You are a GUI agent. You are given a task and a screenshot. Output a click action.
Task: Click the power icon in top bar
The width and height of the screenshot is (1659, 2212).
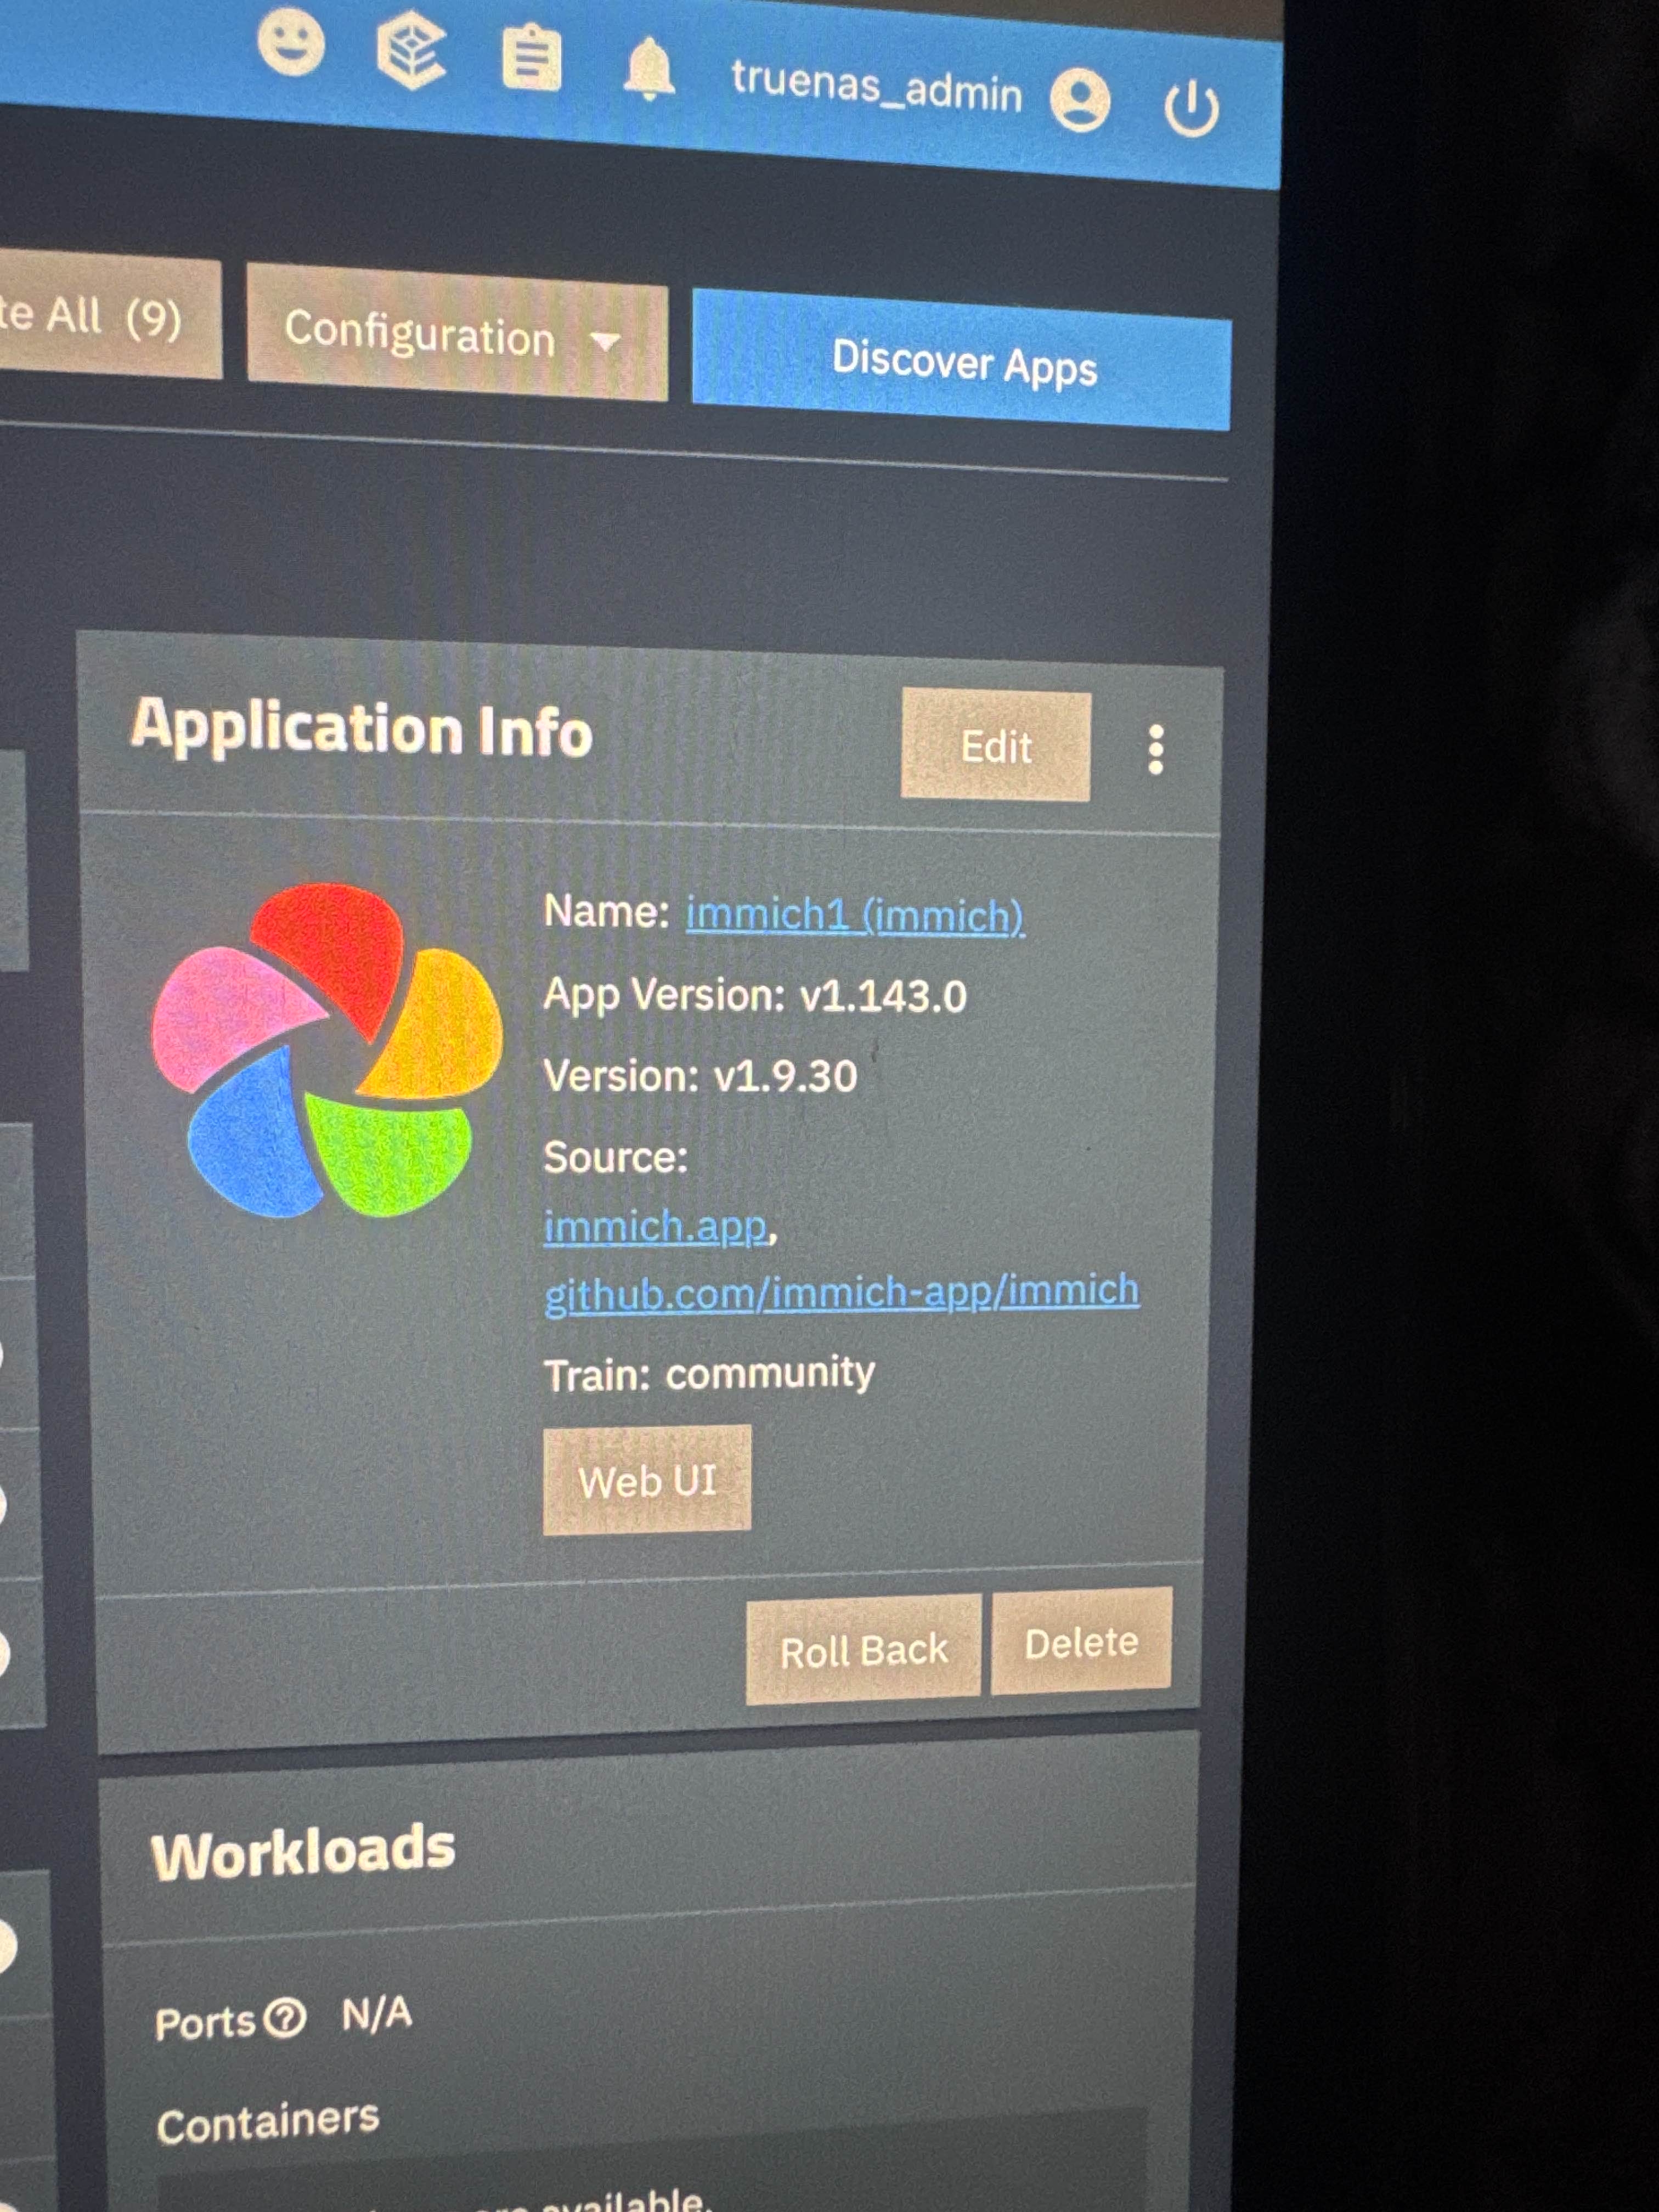tap(1191, 108)
